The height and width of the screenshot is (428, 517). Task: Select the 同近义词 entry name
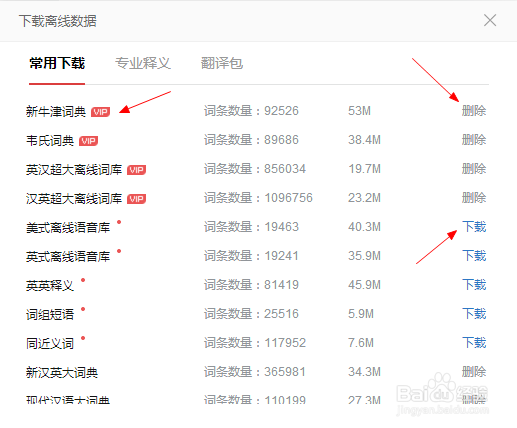(50, 343)
